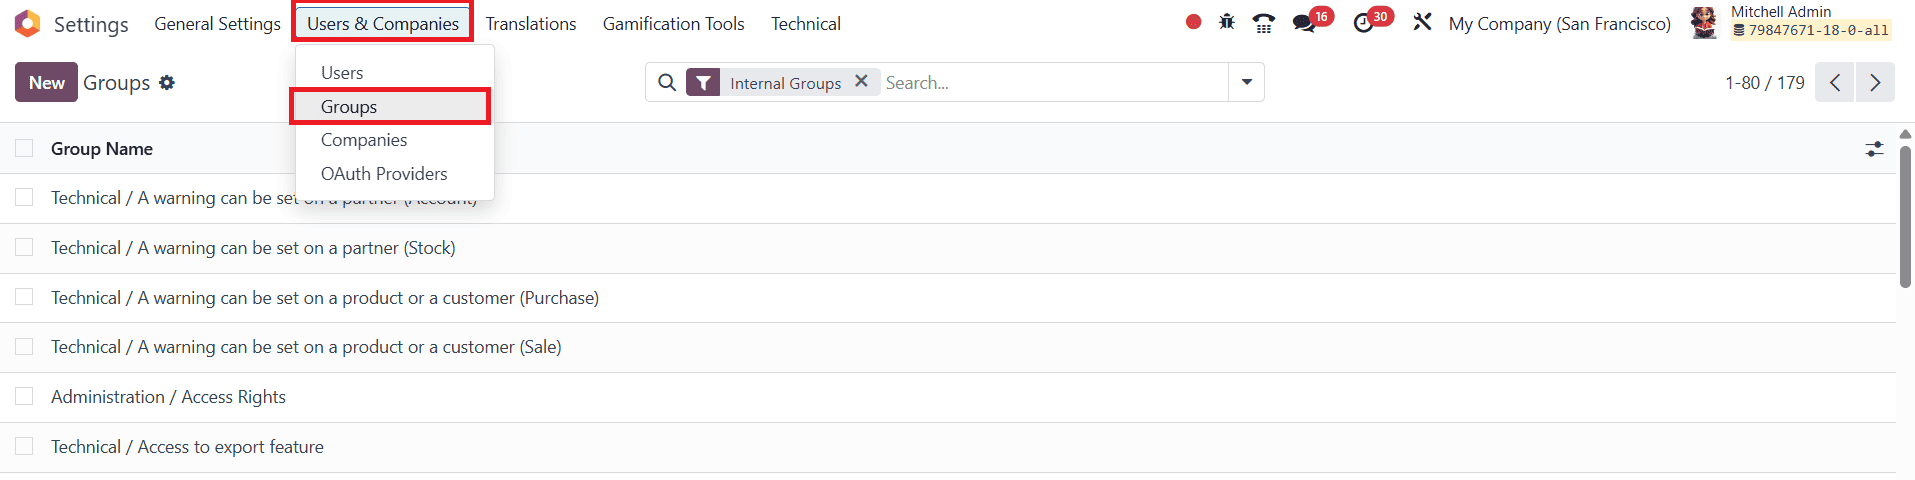
Task: Tick checkbox for warning on partner (Stock) row
Action: (24, 247)
